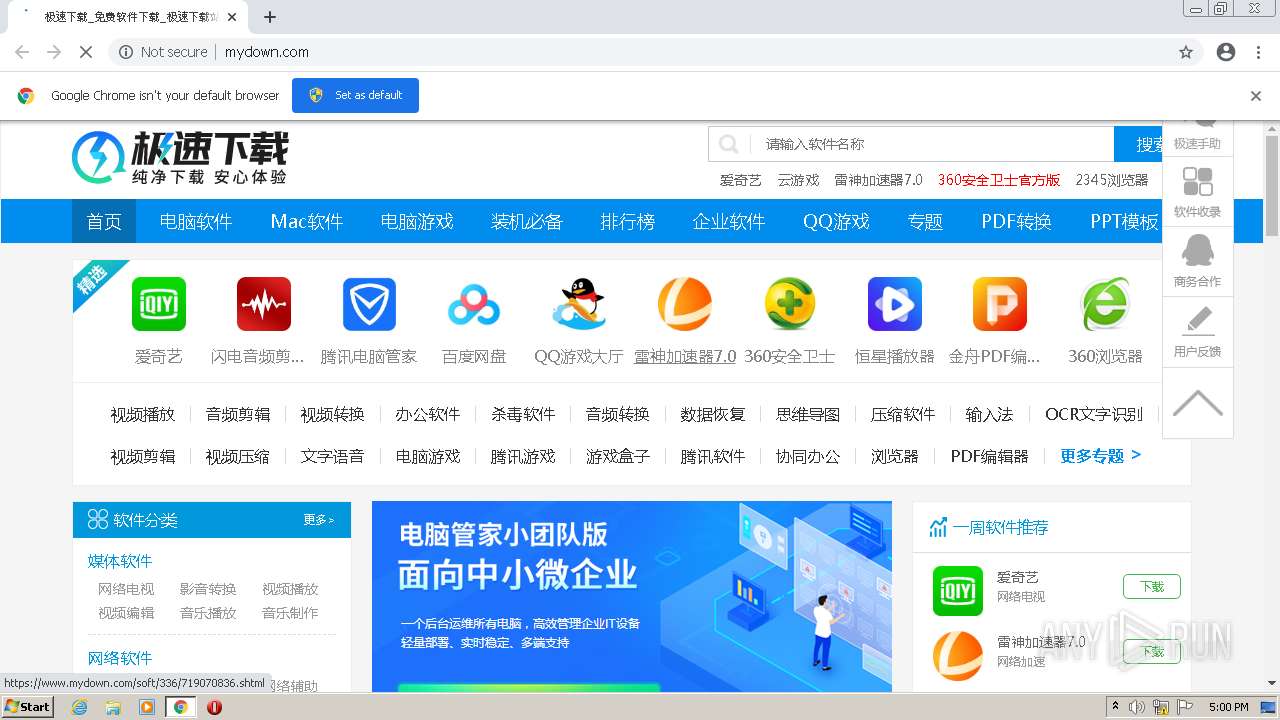This screenshot has height=720, width=1280.
Task: Open the 百度网盘 icon
Action: 474,304
